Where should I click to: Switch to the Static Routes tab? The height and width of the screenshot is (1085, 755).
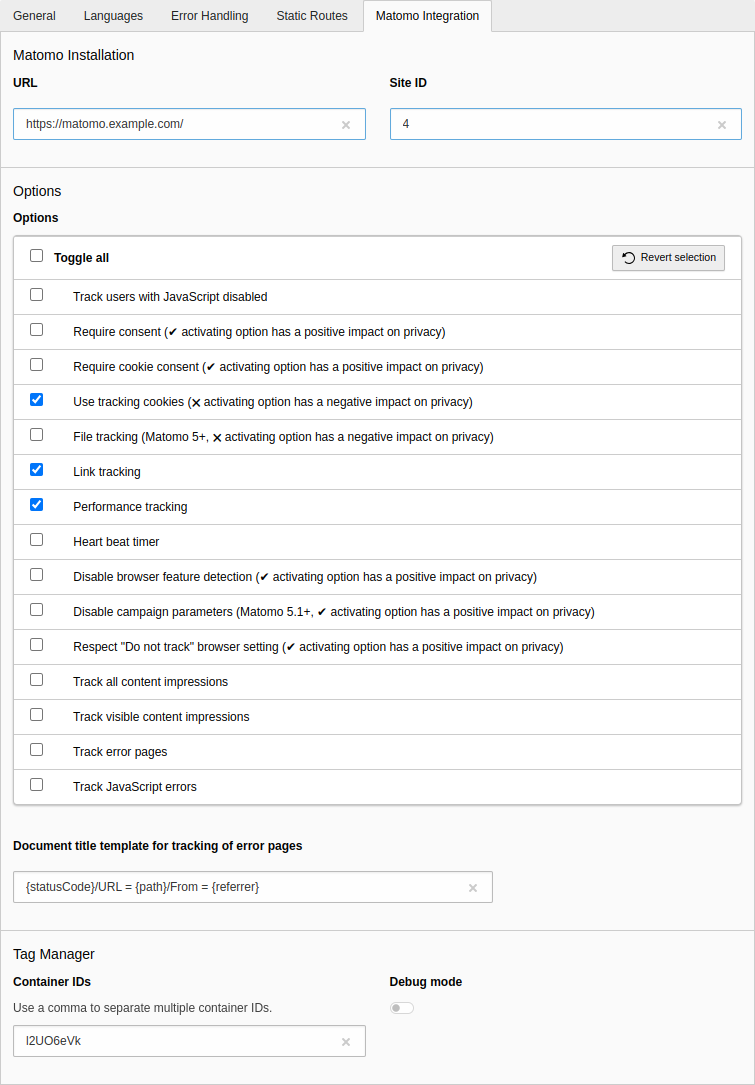coord(312,16)
